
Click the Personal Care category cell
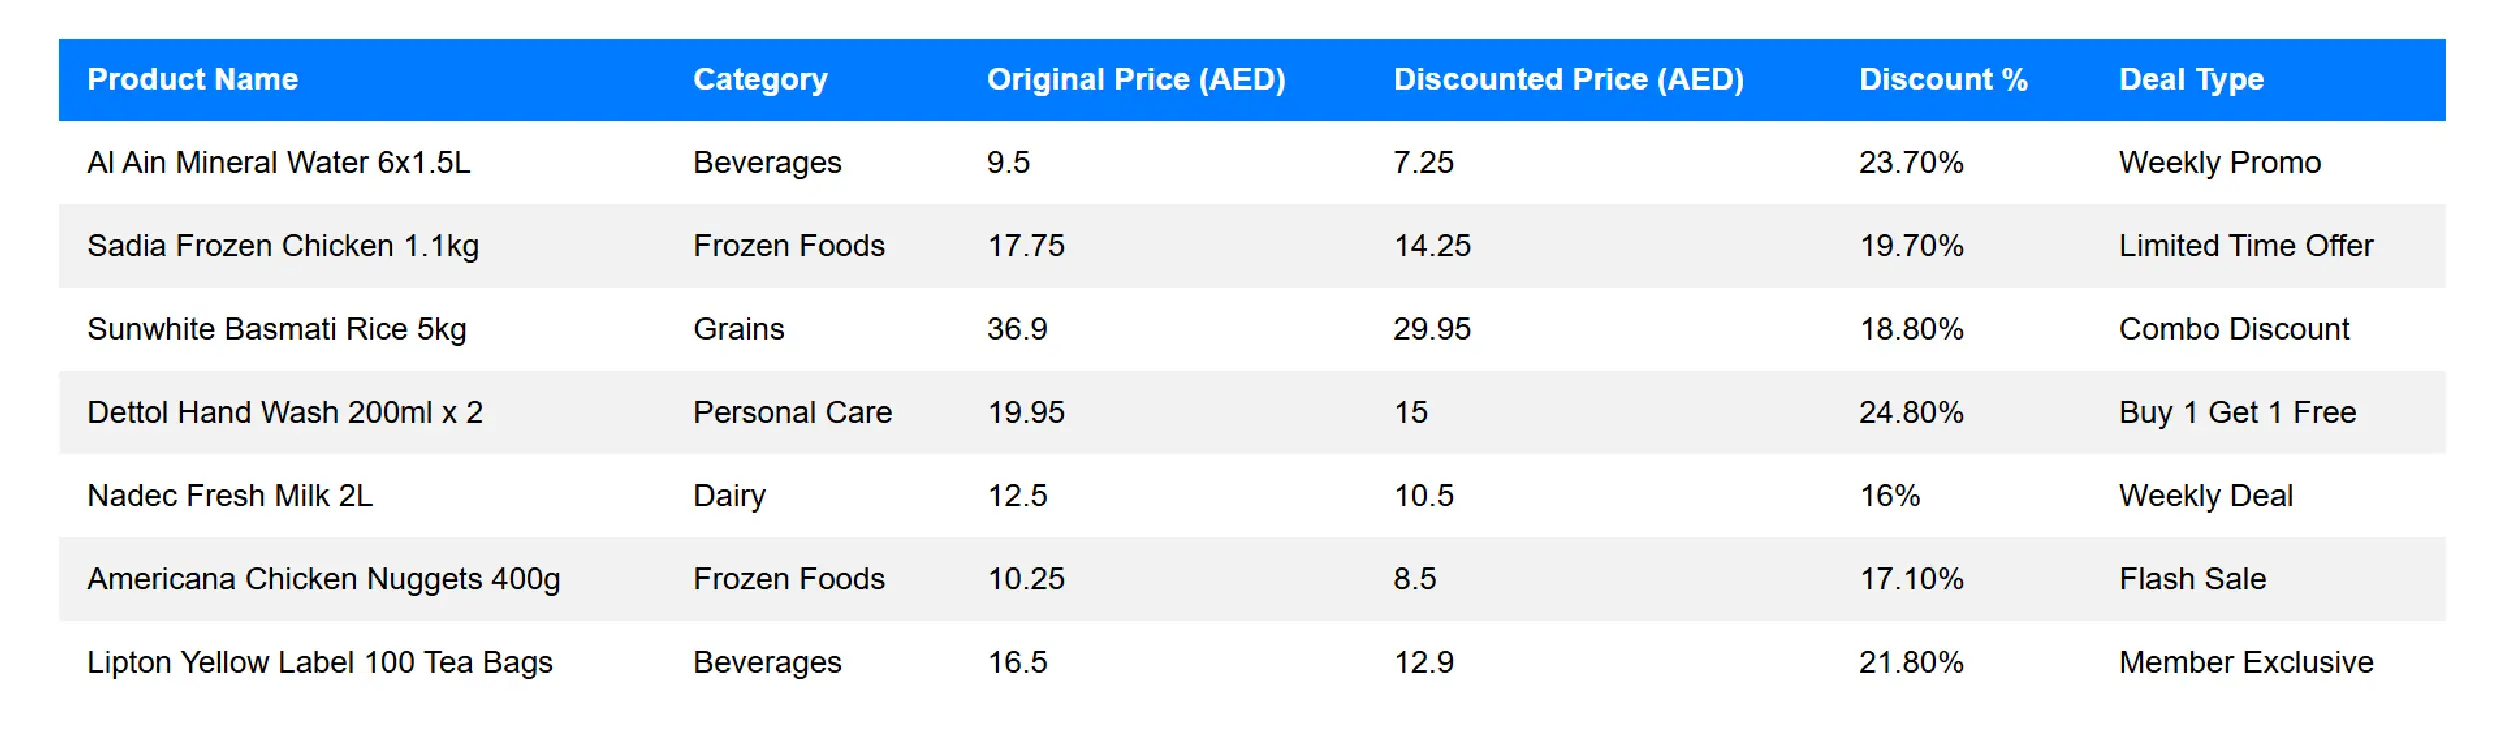792,412
